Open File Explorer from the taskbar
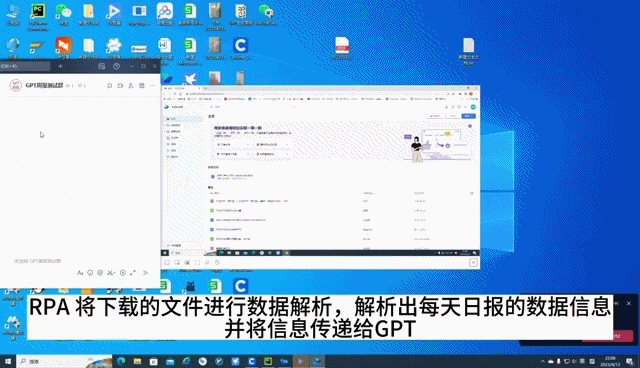640x368 pixels. click(x=138, y=361)
